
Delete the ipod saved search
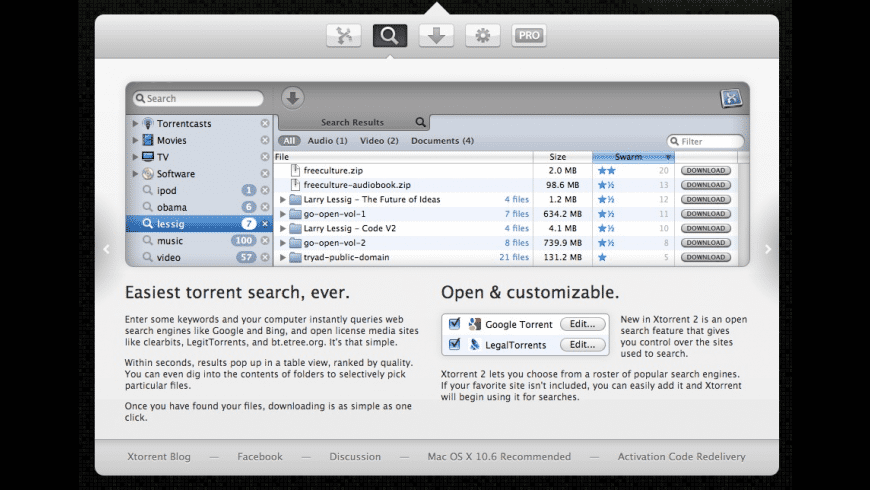(x=265, y=190)
